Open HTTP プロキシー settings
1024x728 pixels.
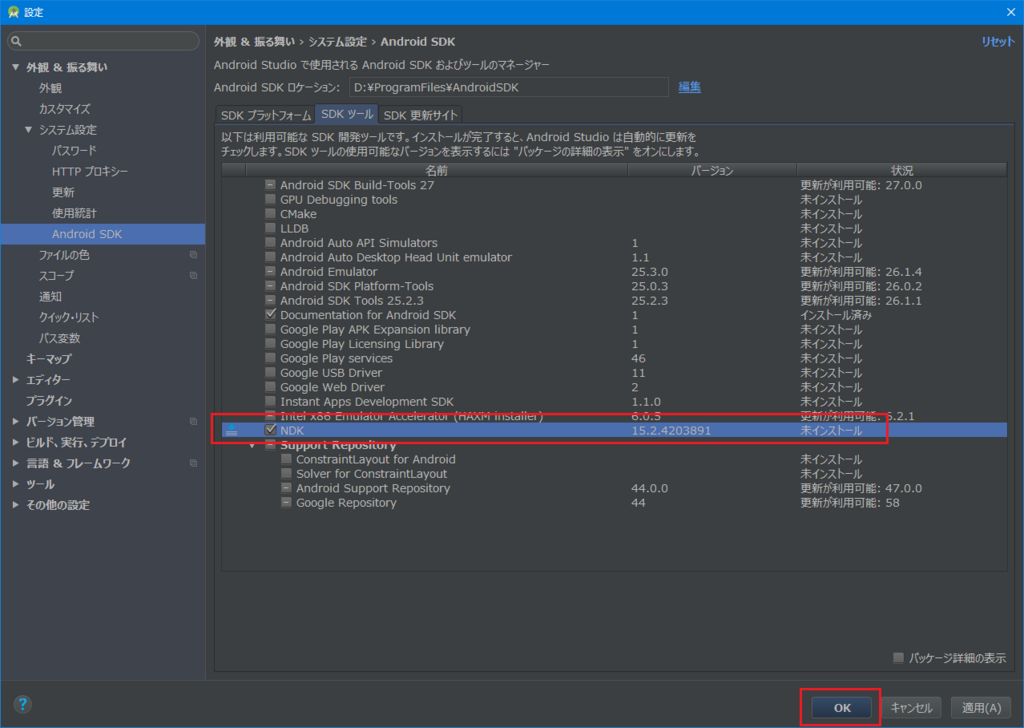click(x=90, y=171)
